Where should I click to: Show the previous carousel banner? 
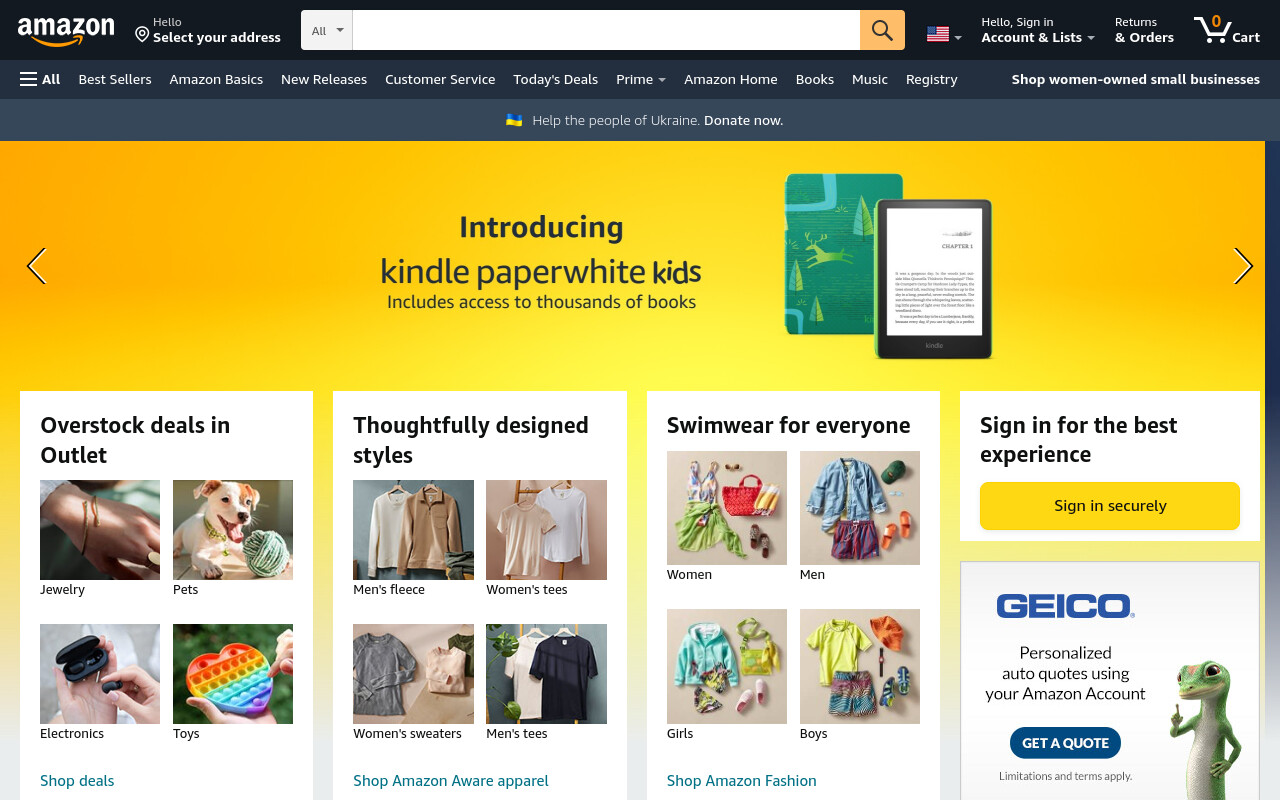[36, 266]
